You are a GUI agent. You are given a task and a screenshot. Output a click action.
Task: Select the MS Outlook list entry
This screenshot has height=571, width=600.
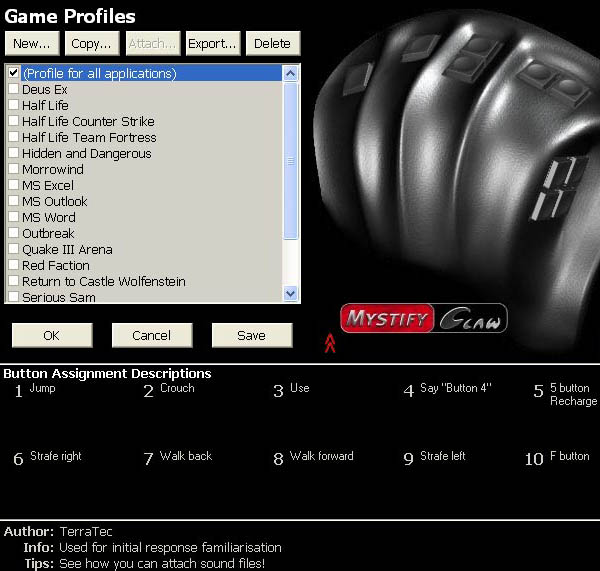(55, 201)
